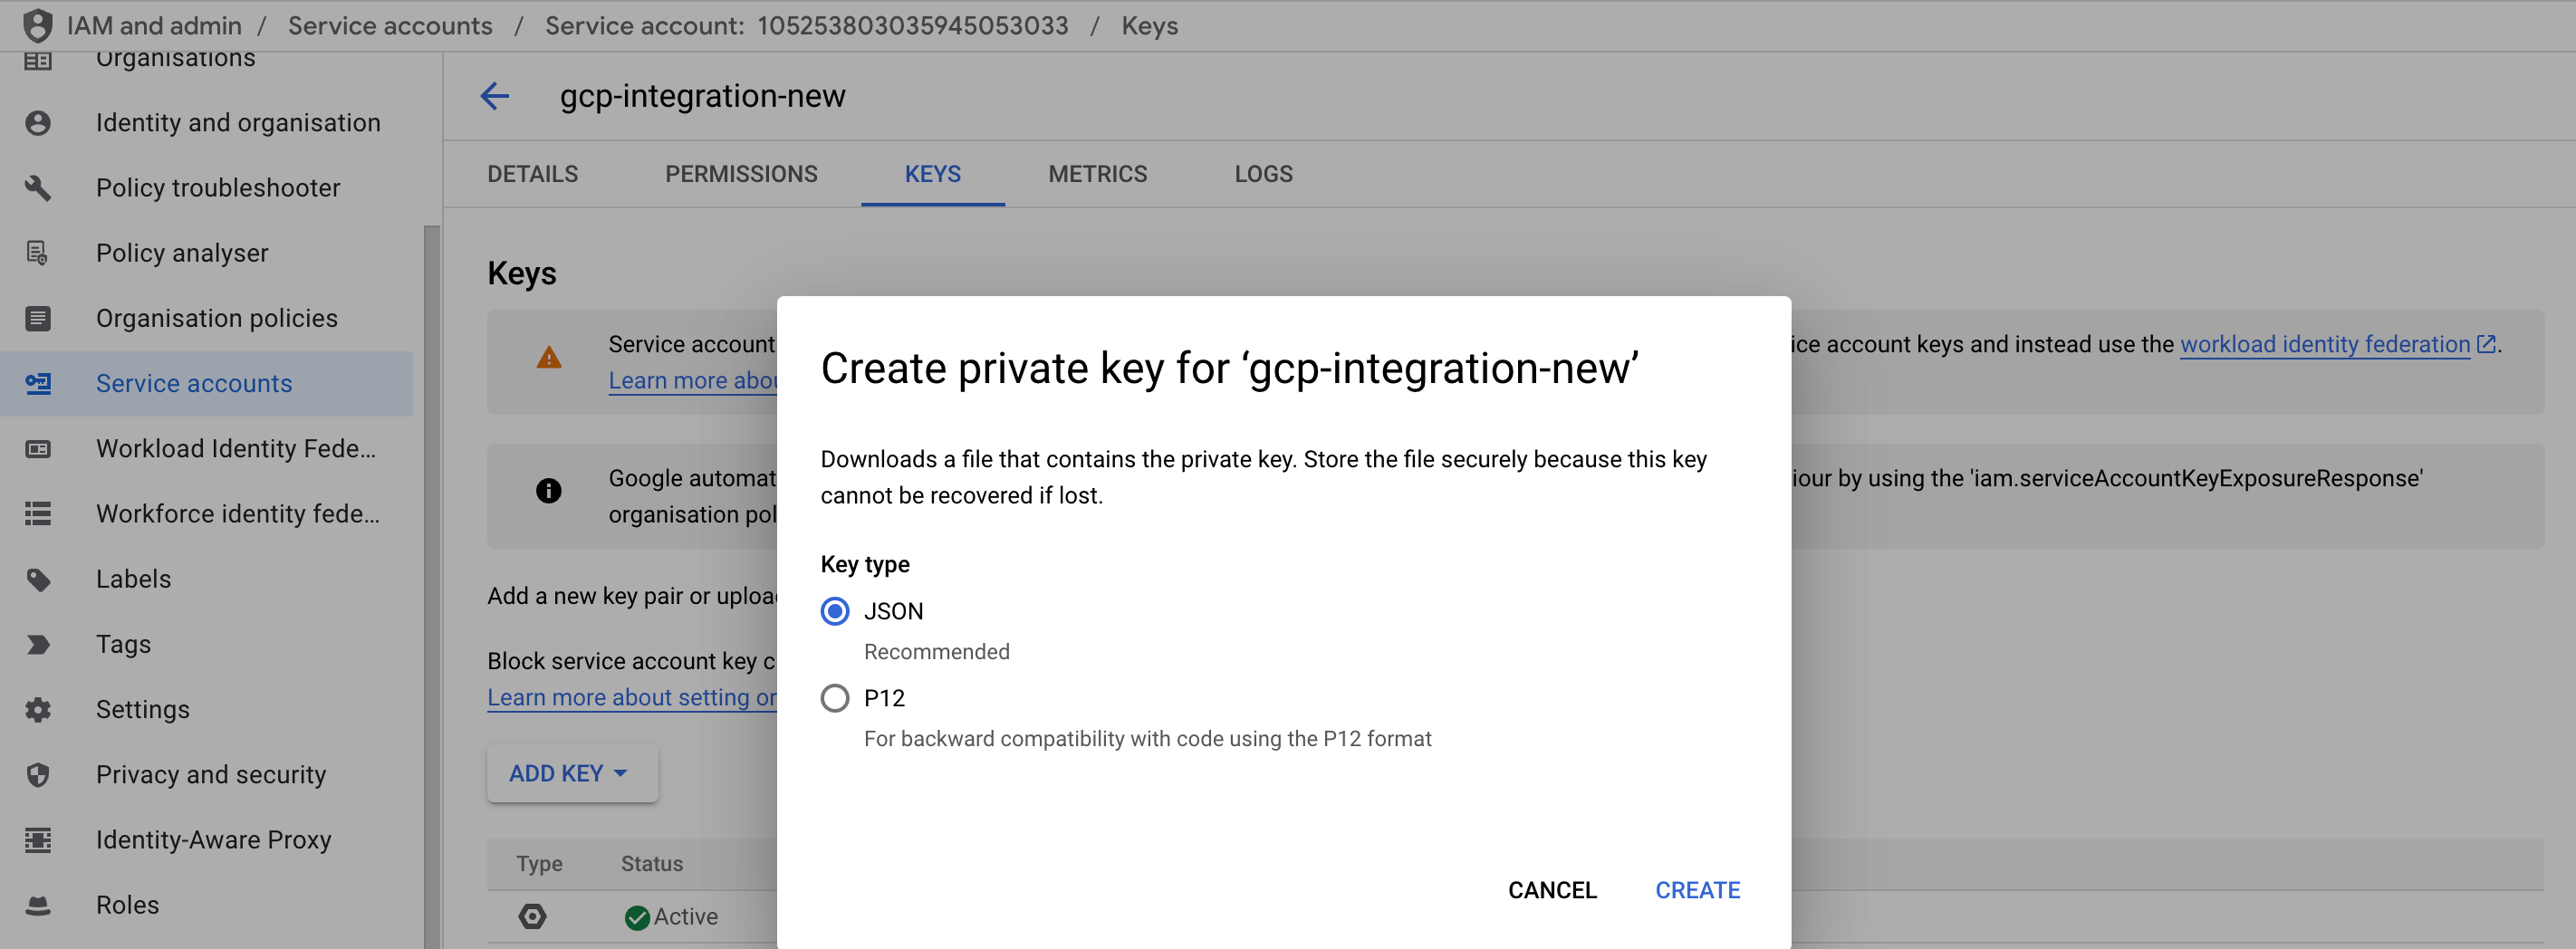Select the JSON key type radio button
The height and width of the screenshot is (949, 2576).
tap(835, 611)
